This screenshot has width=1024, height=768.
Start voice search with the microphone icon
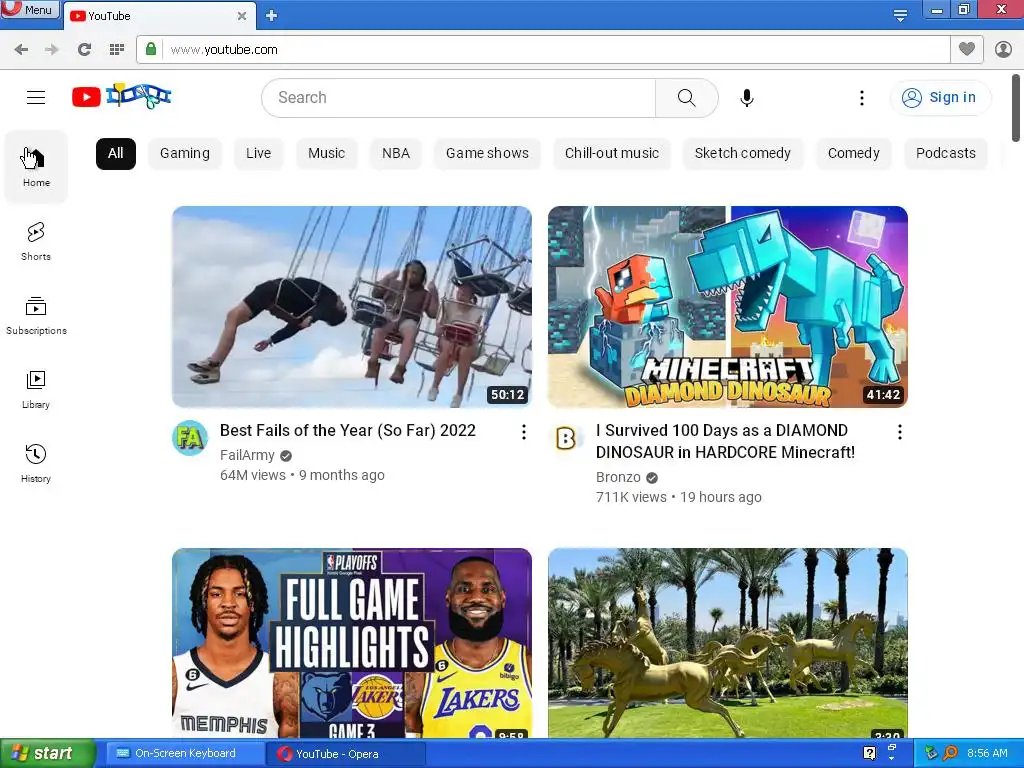tap(747, 98)
